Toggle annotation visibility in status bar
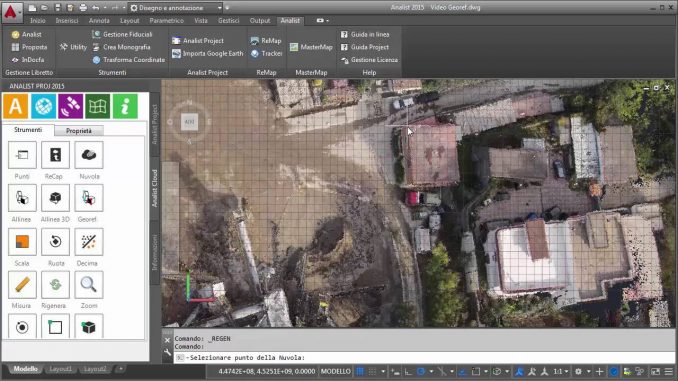The image size is (678, 381). coord(519,371)
